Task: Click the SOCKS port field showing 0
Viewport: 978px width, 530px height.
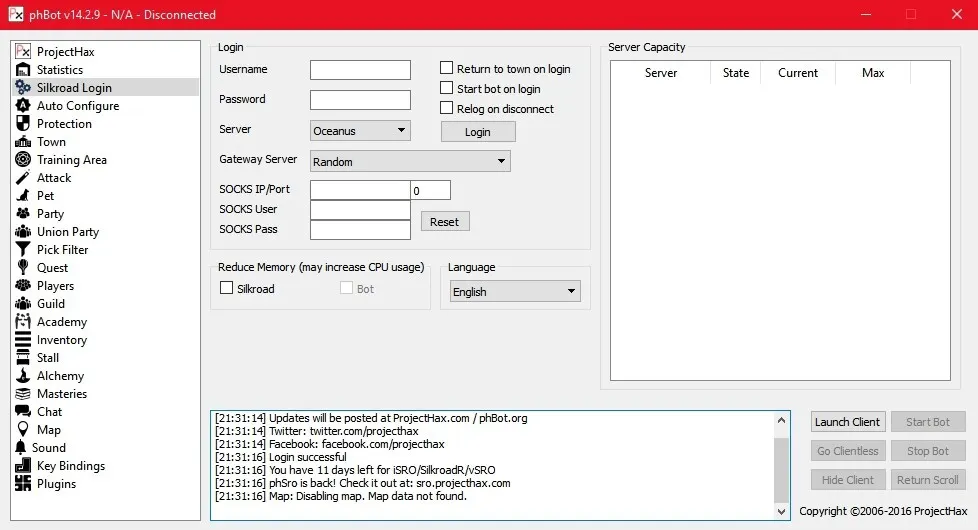Action: tap(430, 190)
